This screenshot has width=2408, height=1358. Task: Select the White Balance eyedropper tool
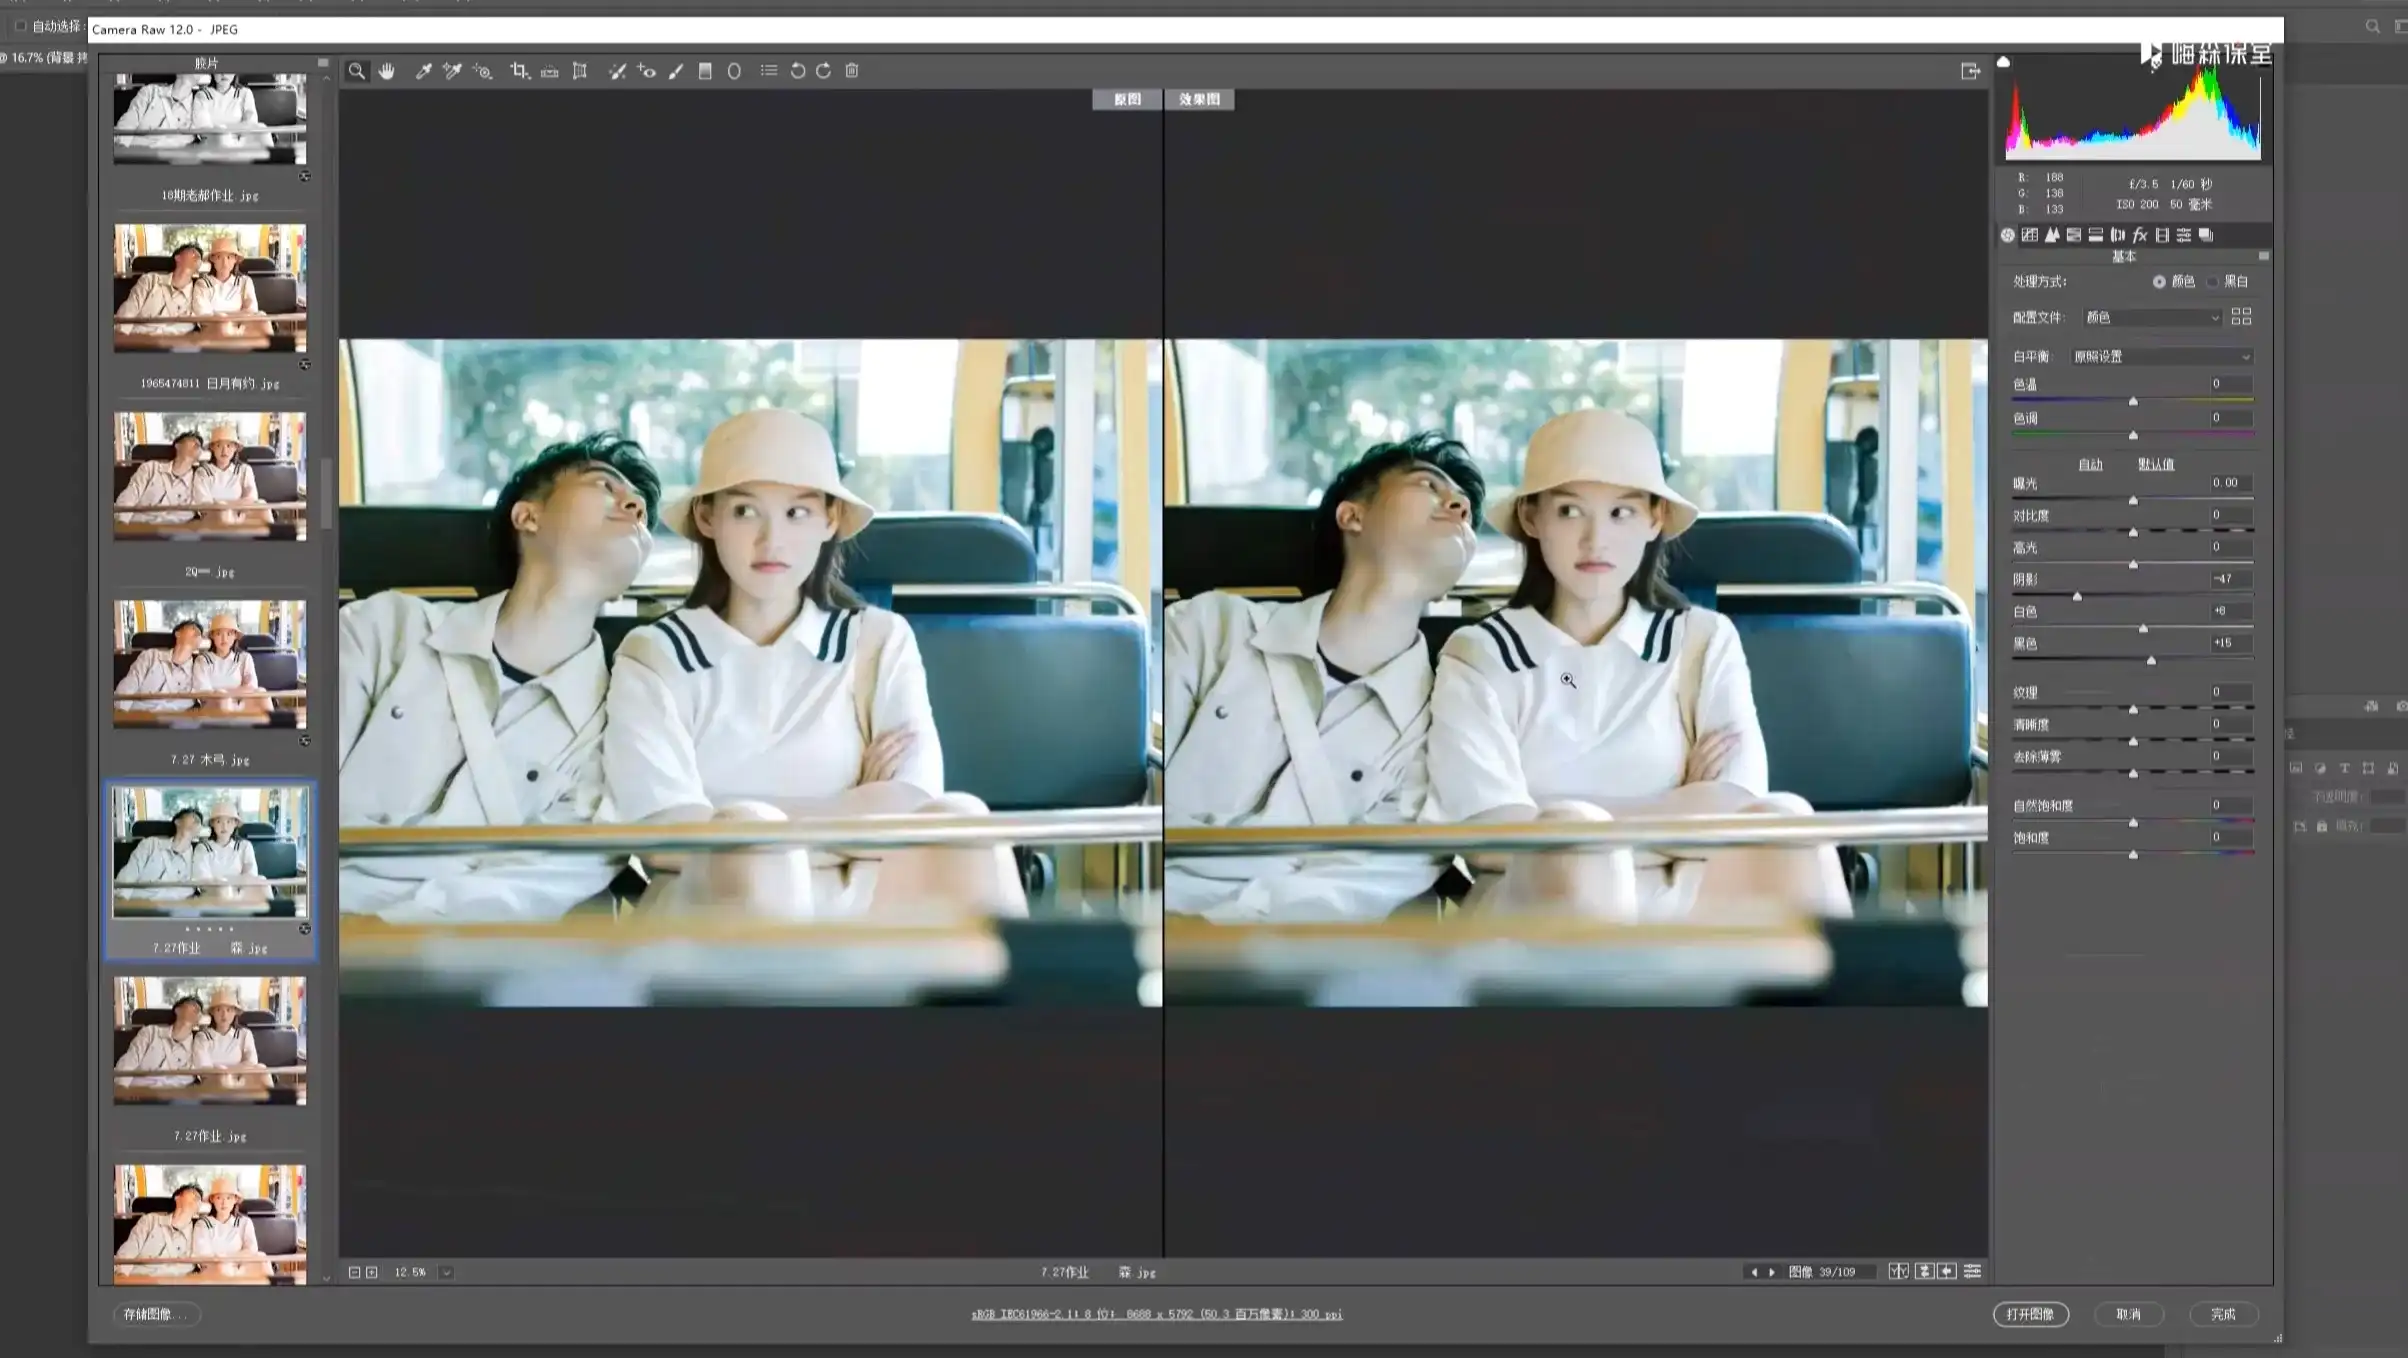pyautogui.click(x=423, y=71)
